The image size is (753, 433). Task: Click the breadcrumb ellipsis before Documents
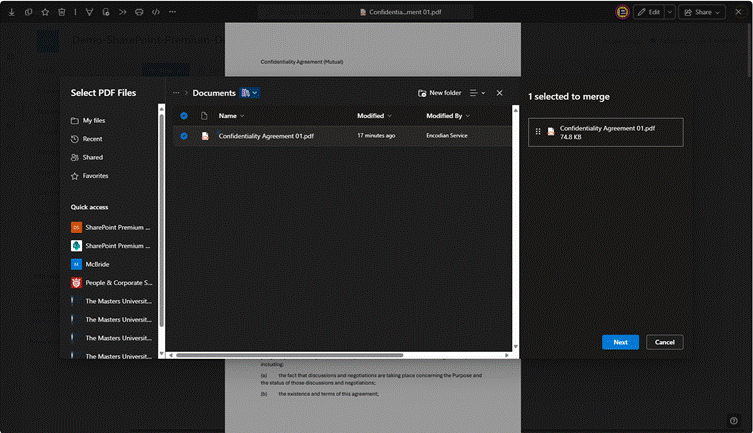point(176,93)
